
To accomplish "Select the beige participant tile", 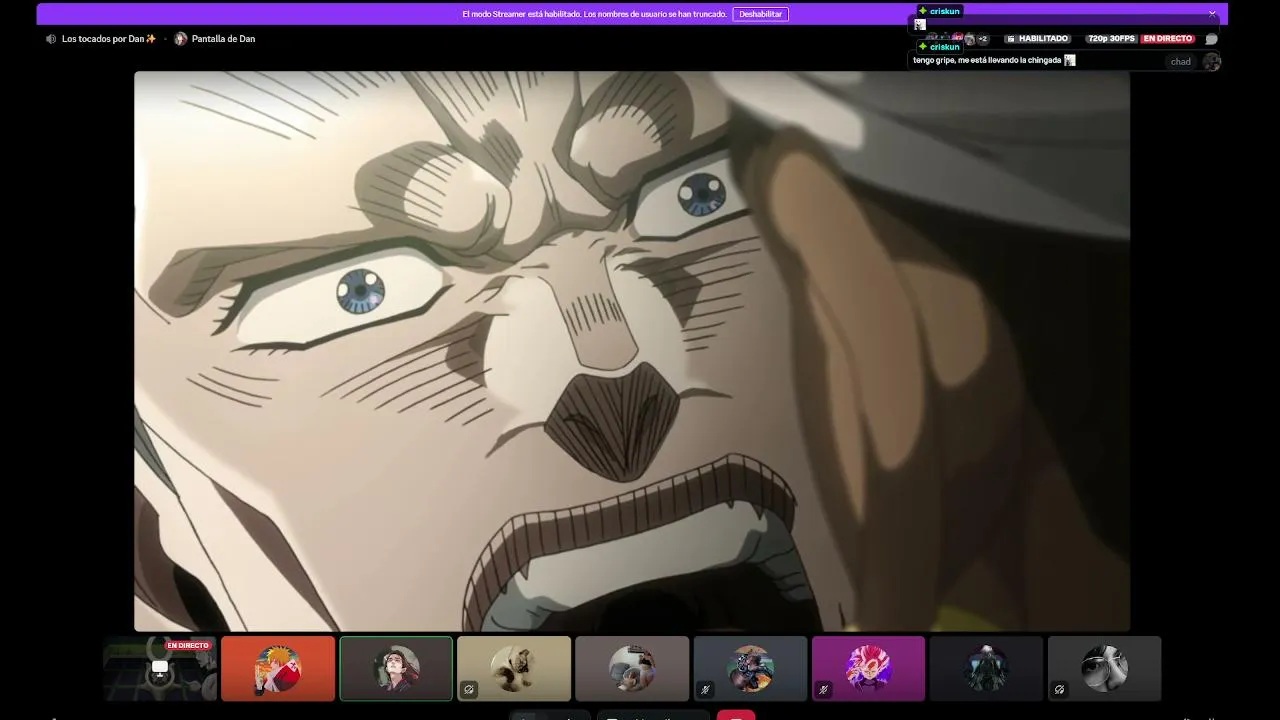I will (514, 668).
